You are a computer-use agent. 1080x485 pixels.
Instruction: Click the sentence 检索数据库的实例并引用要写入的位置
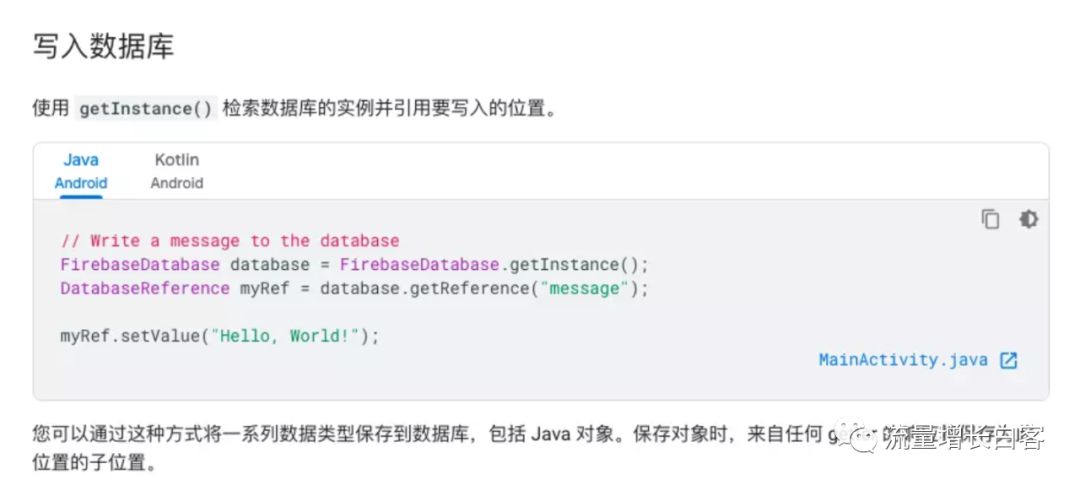click(x=389, y=109)
